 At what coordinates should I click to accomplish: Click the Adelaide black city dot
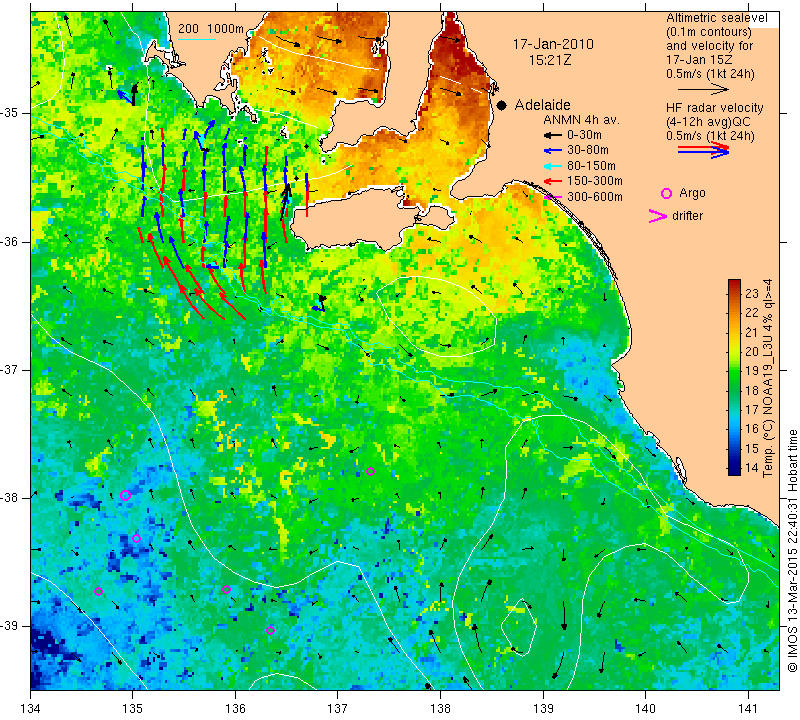point(502,105)
